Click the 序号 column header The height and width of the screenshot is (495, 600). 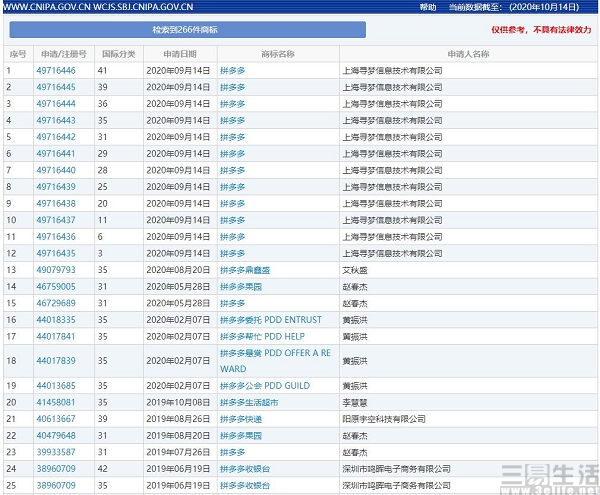[x=18, y=54]
